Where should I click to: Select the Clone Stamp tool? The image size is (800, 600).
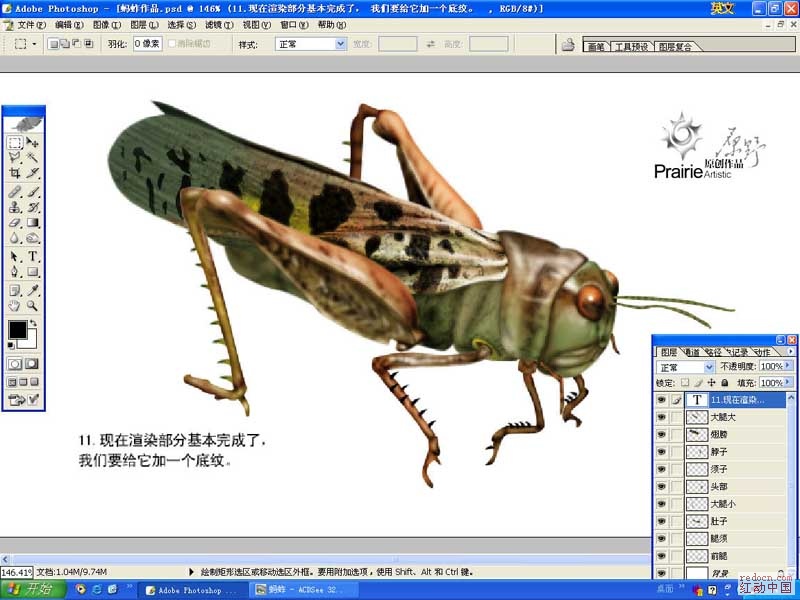(x=15, y=207)
